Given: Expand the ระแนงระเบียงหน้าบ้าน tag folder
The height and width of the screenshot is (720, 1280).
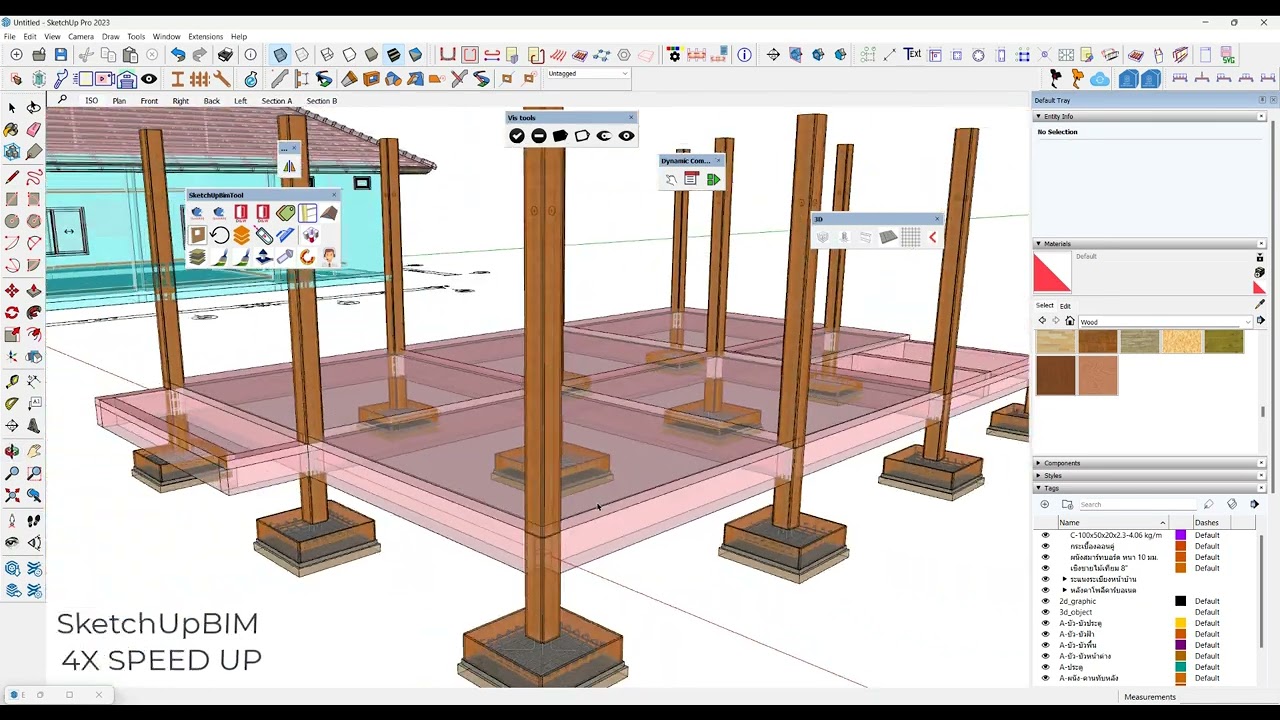Looking at the screenshot, I should [x=1065, y=579].
